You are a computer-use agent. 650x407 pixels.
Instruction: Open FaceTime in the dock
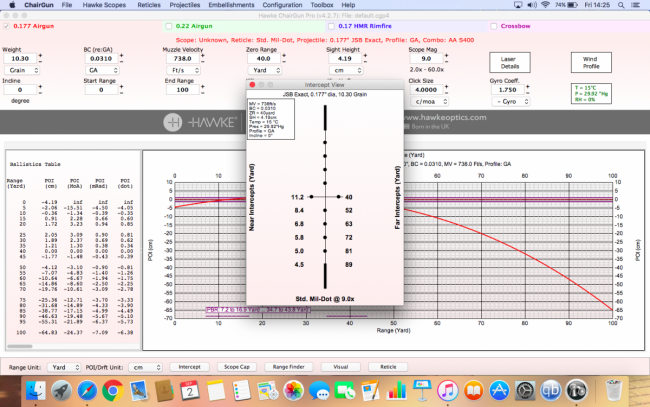click(344, 390)
